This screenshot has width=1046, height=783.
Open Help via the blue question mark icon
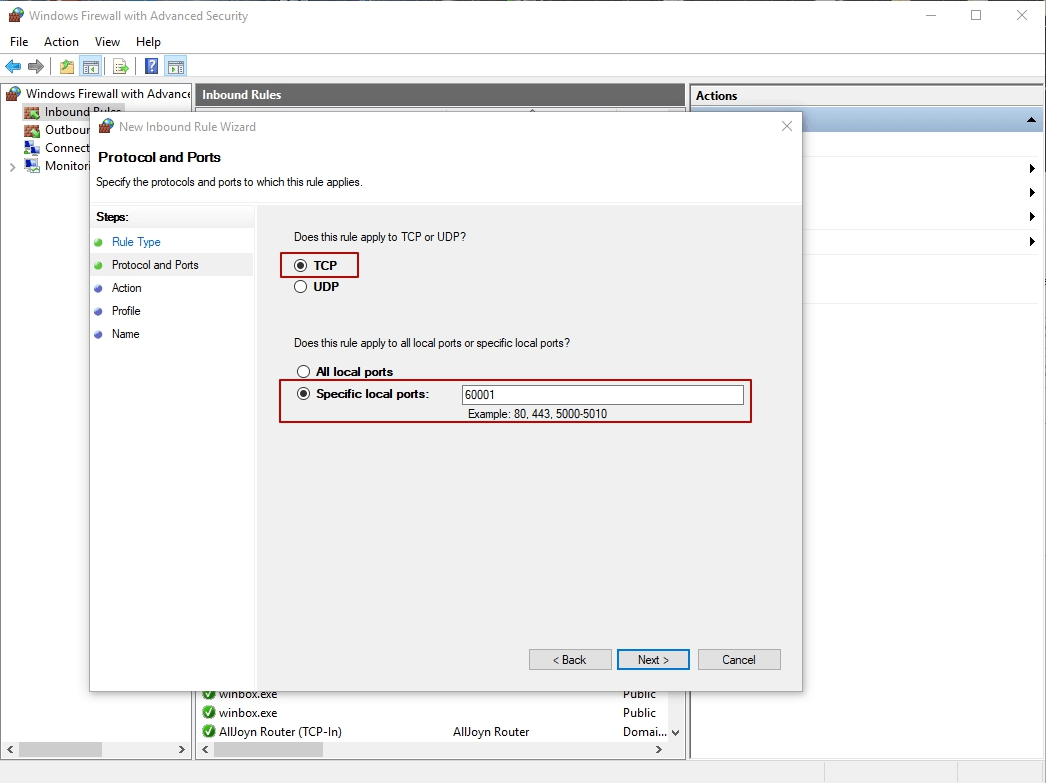tap(152, 66)
